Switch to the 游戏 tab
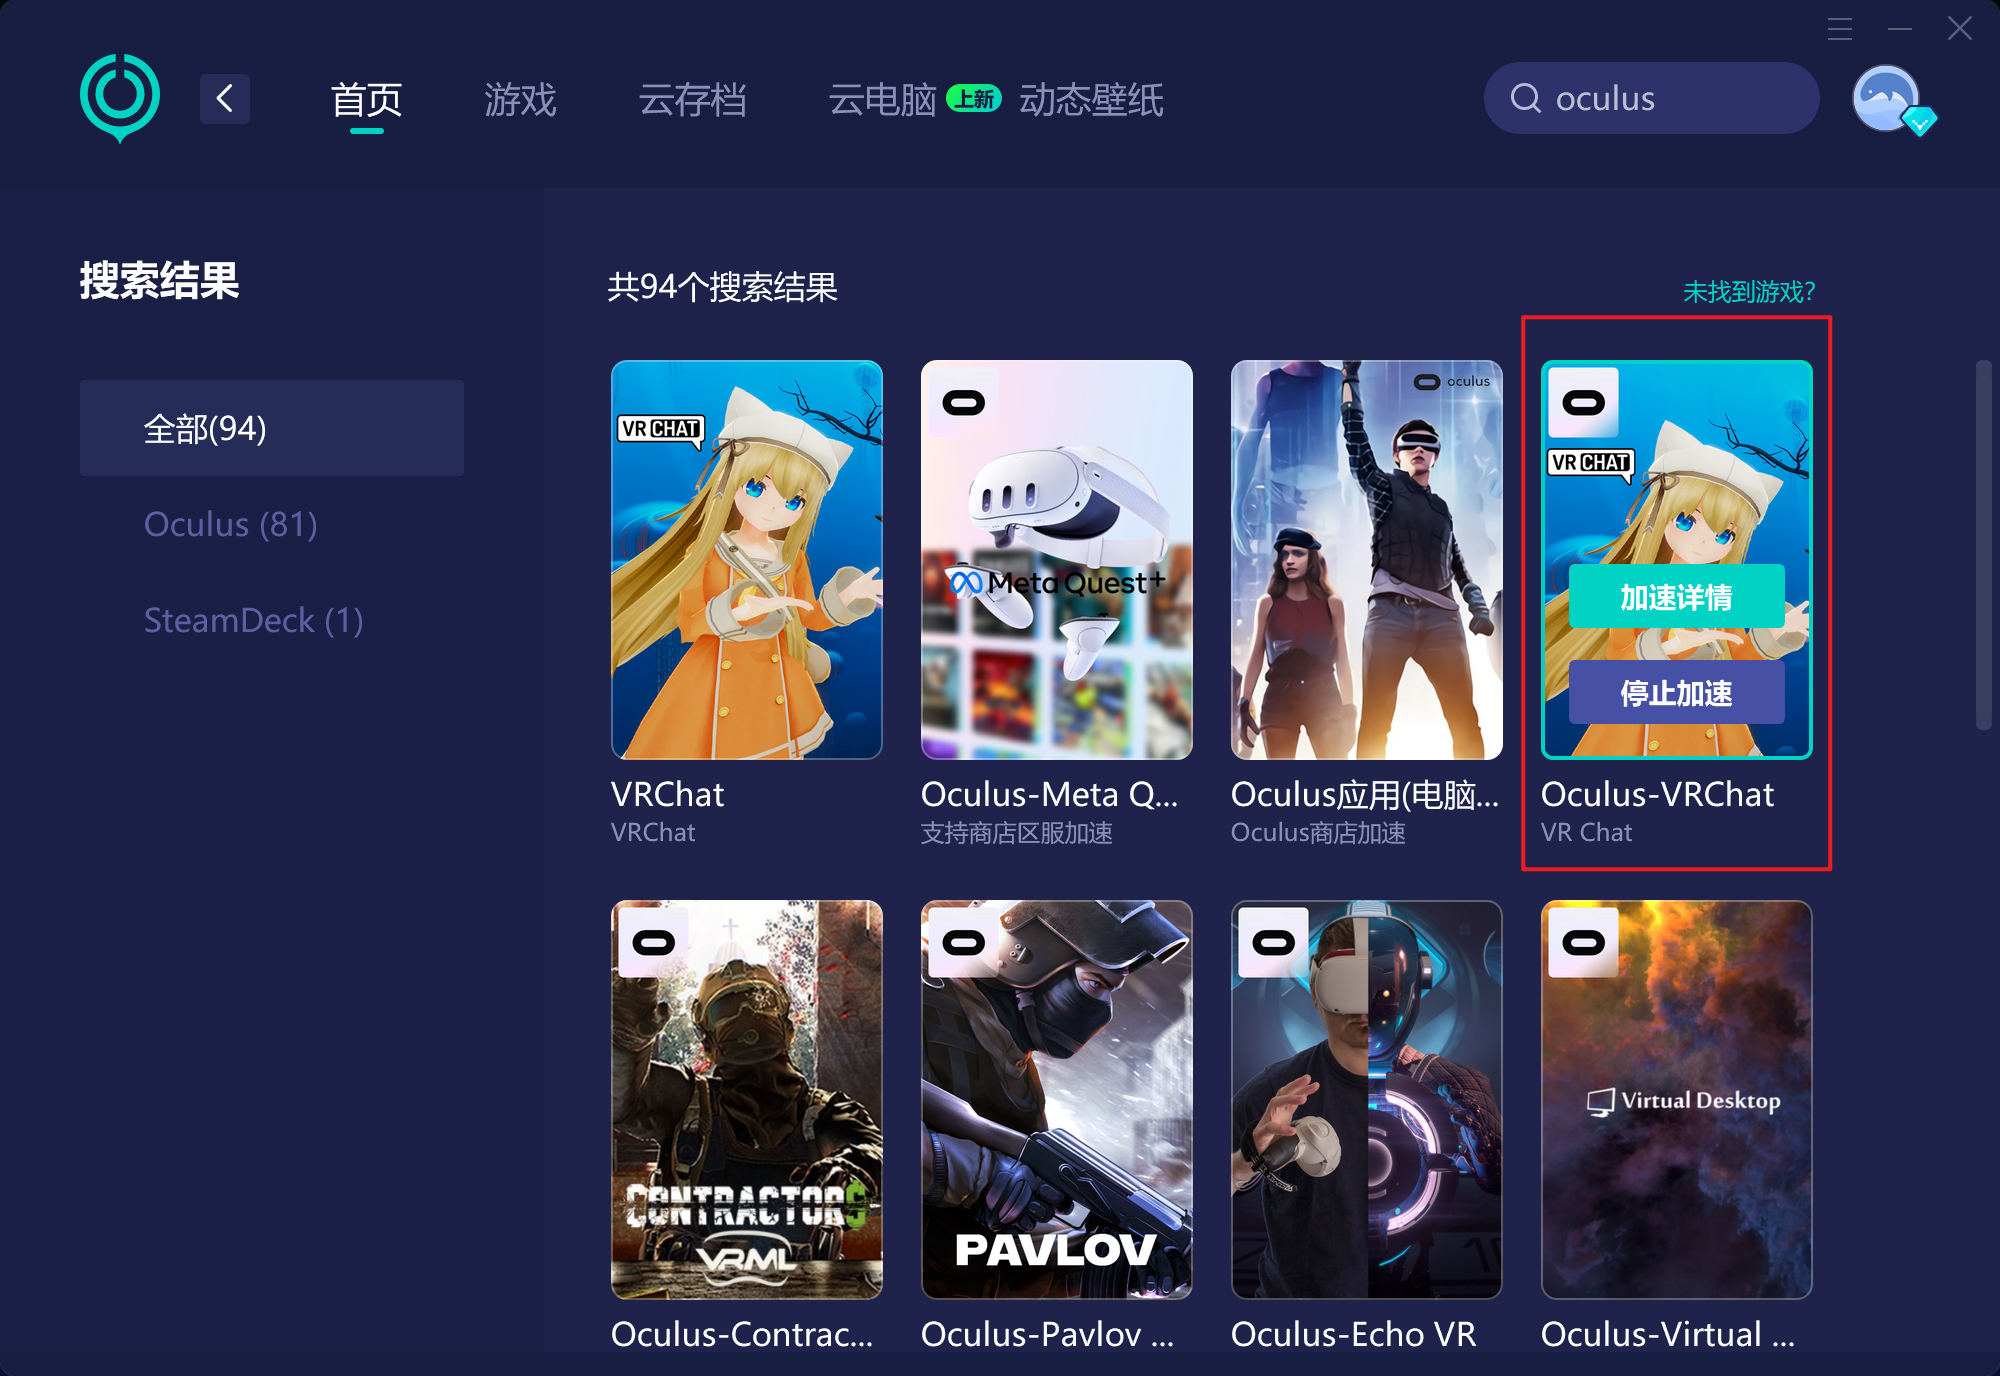Image resolution: width=2000 pixels, height=1376 pixels. [520, 99]
